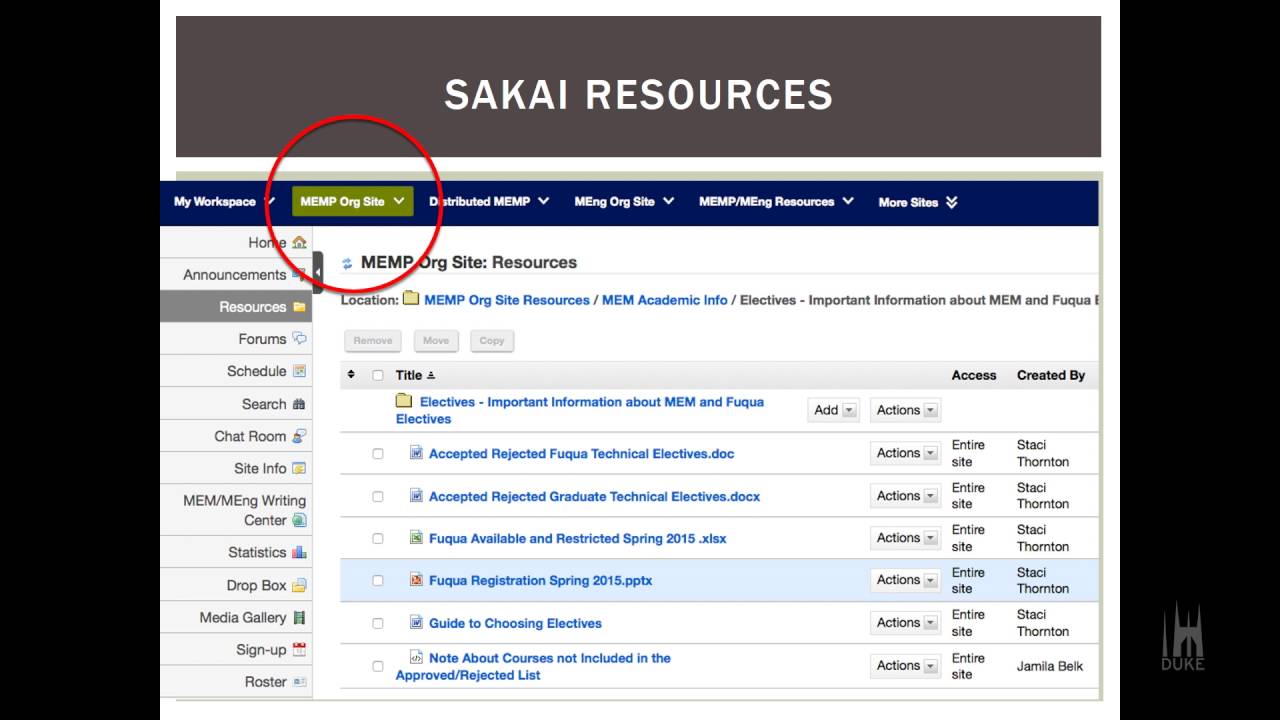This screenshot has width=1280, height=720.
Task: Click the Search binoculars icon
Action: coord(299,404)
